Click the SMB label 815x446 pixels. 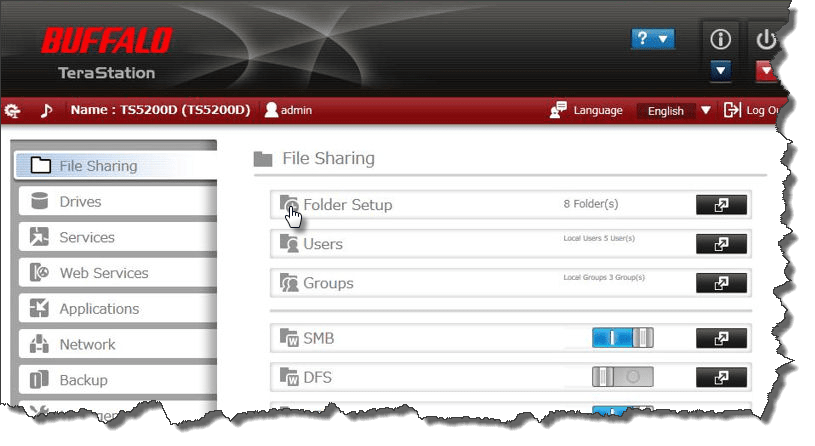click(319, 338)
